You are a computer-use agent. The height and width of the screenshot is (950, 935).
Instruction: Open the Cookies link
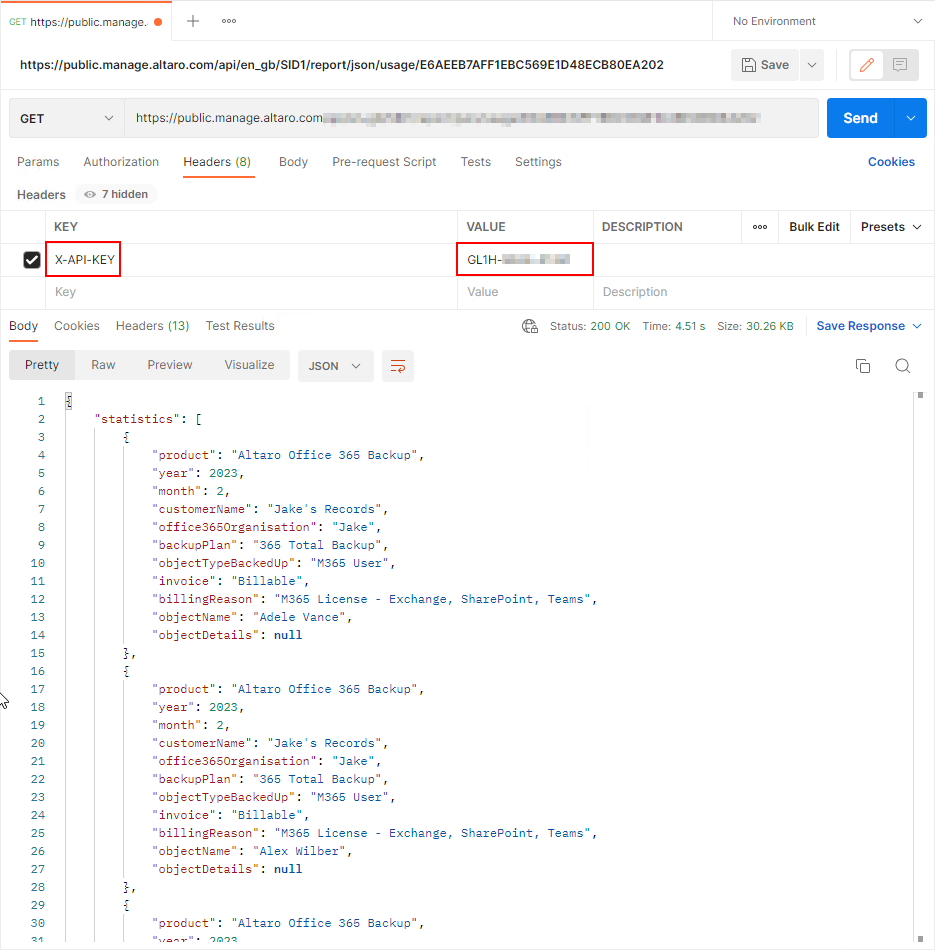[x=891, y=162]
